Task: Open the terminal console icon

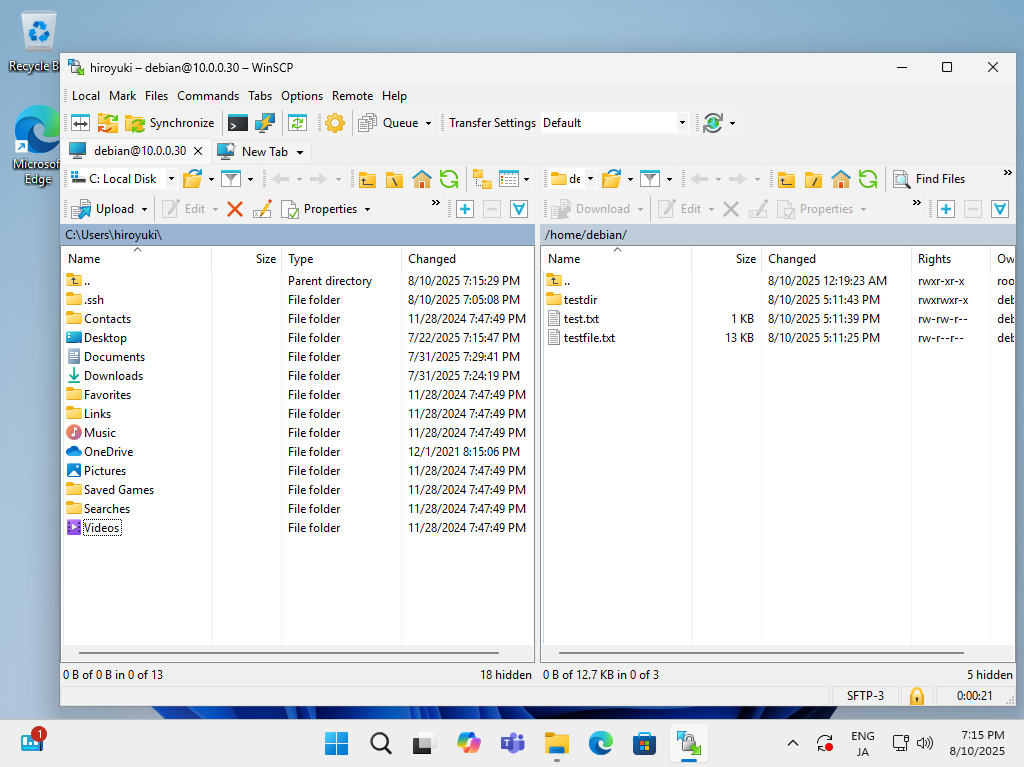Action: point(237,123)
